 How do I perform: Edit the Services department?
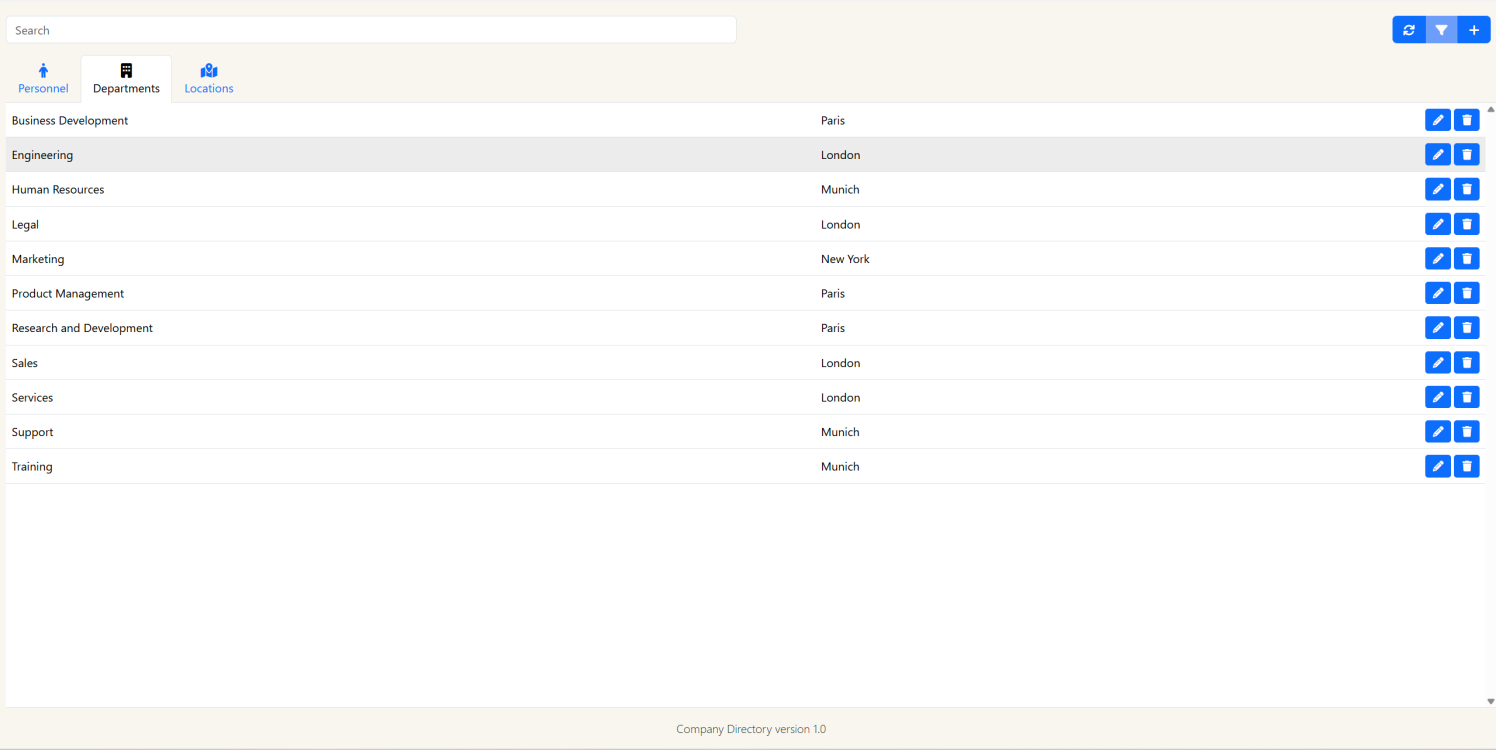click(1437, 397)
